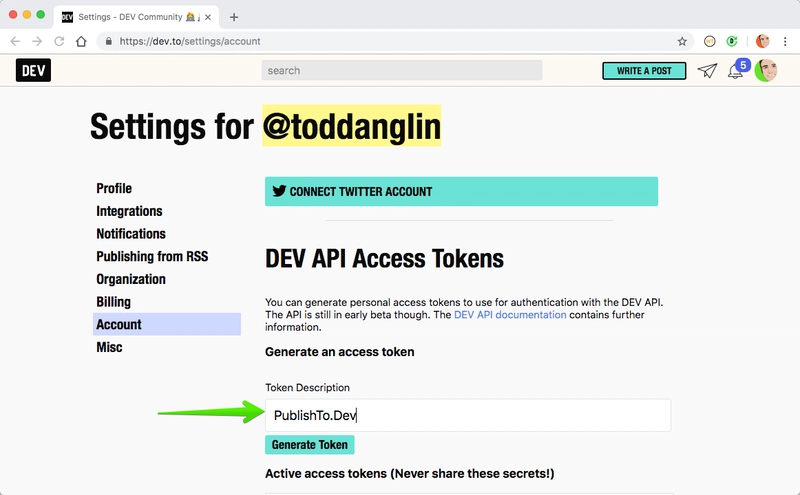Open the Notifications settings section
This screenshot has width=800, height=495.
(131, 234)
